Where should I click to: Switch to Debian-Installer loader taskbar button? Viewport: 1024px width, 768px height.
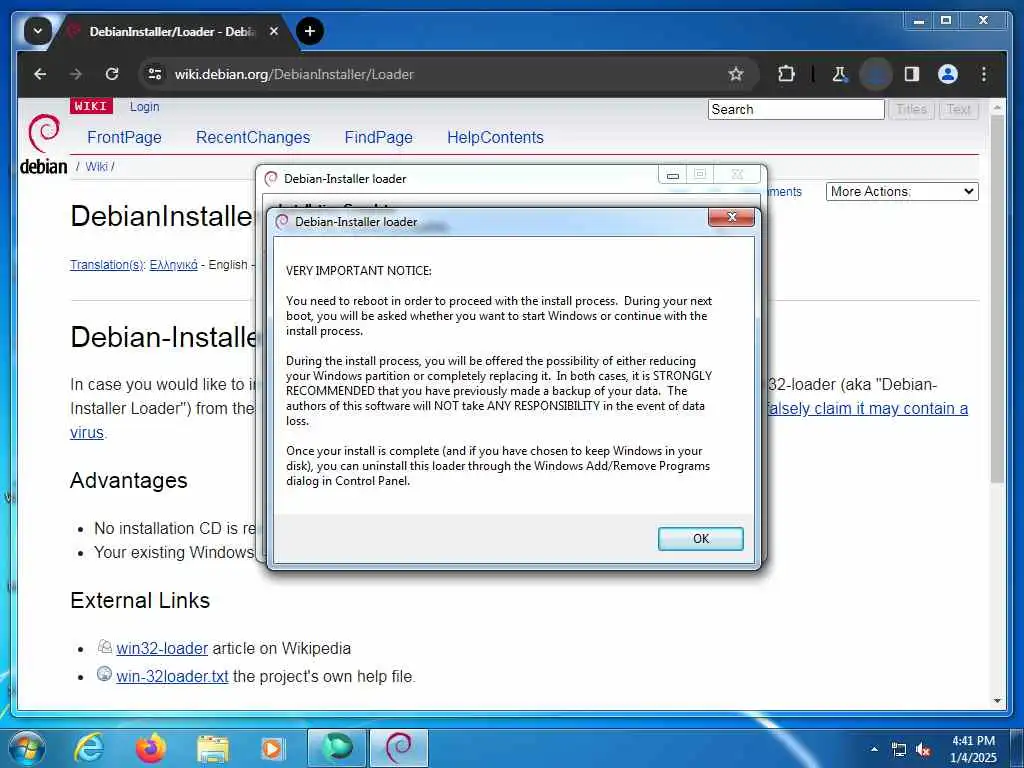click(399, 748)
